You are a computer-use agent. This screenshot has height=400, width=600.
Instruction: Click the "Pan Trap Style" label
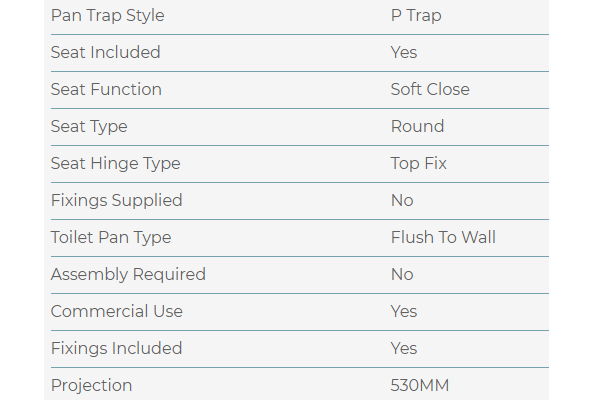point(107,16)
